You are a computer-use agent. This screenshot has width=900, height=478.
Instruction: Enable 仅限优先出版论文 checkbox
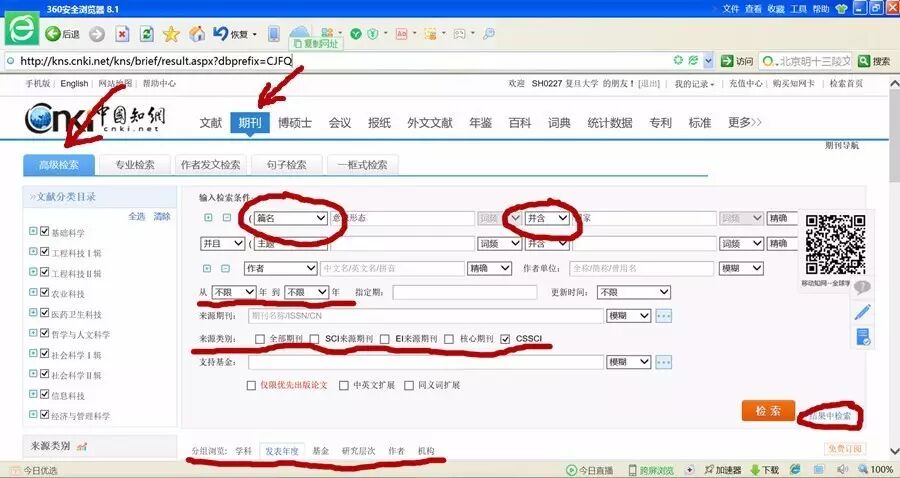pos(251,386)
